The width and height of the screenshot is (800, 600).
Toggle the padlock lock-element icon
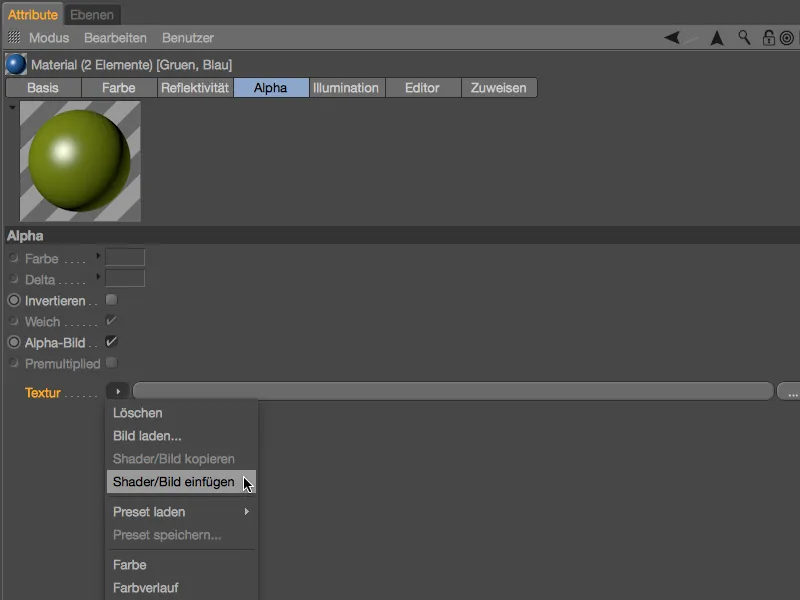[x=768, y=38]
